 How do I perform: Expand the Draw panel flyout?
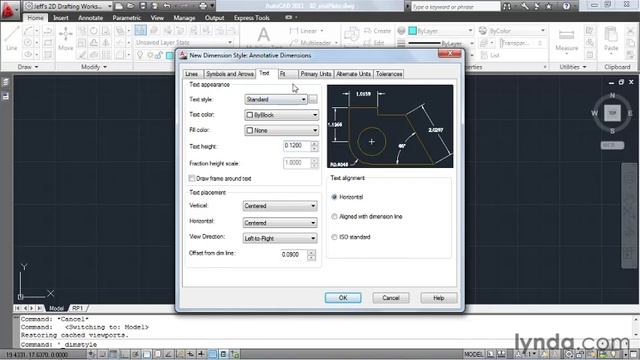[x=28, y=67]
